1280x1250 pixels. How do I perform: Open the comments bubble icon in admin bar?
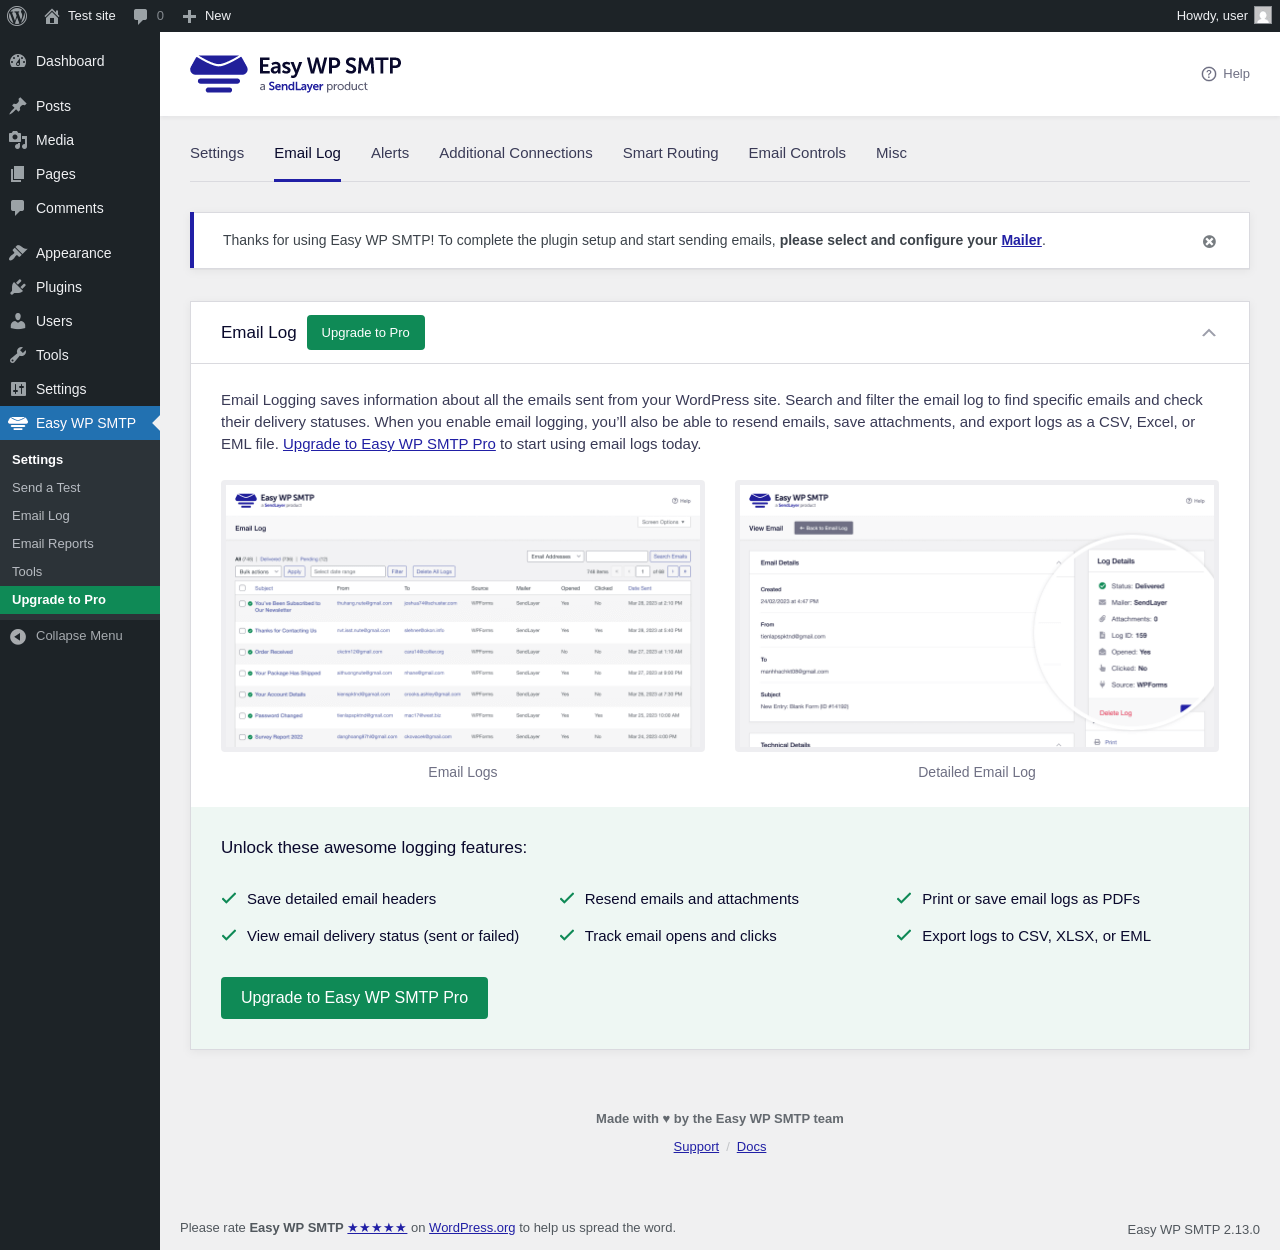pos(141,16)
